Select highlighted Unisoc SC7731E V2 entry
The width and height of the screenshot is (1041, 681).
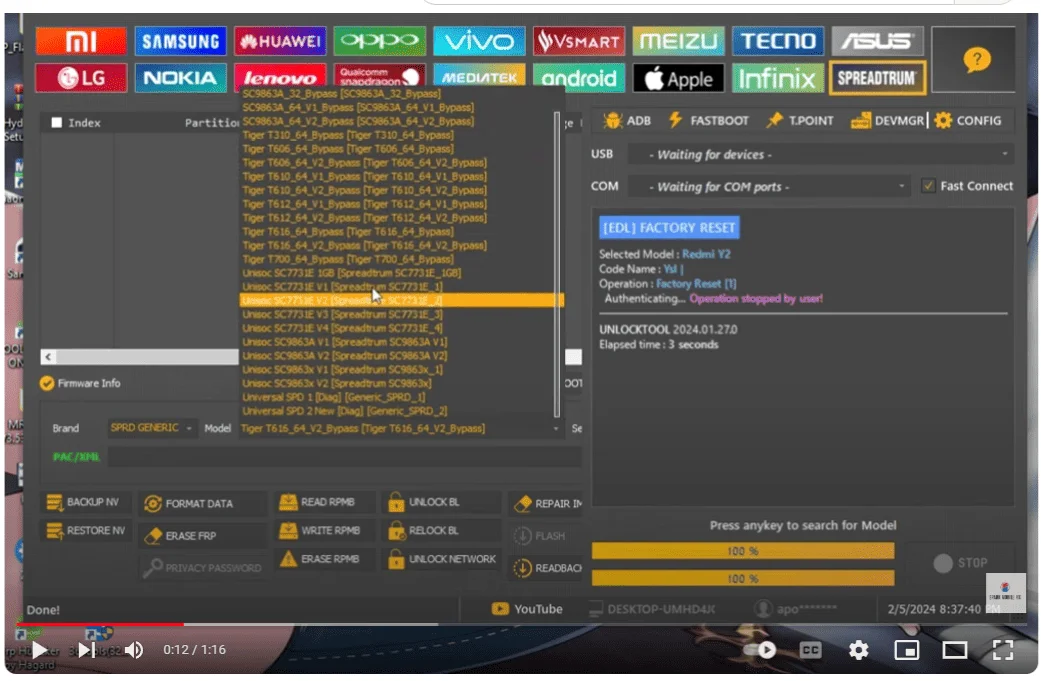[402, 300]
